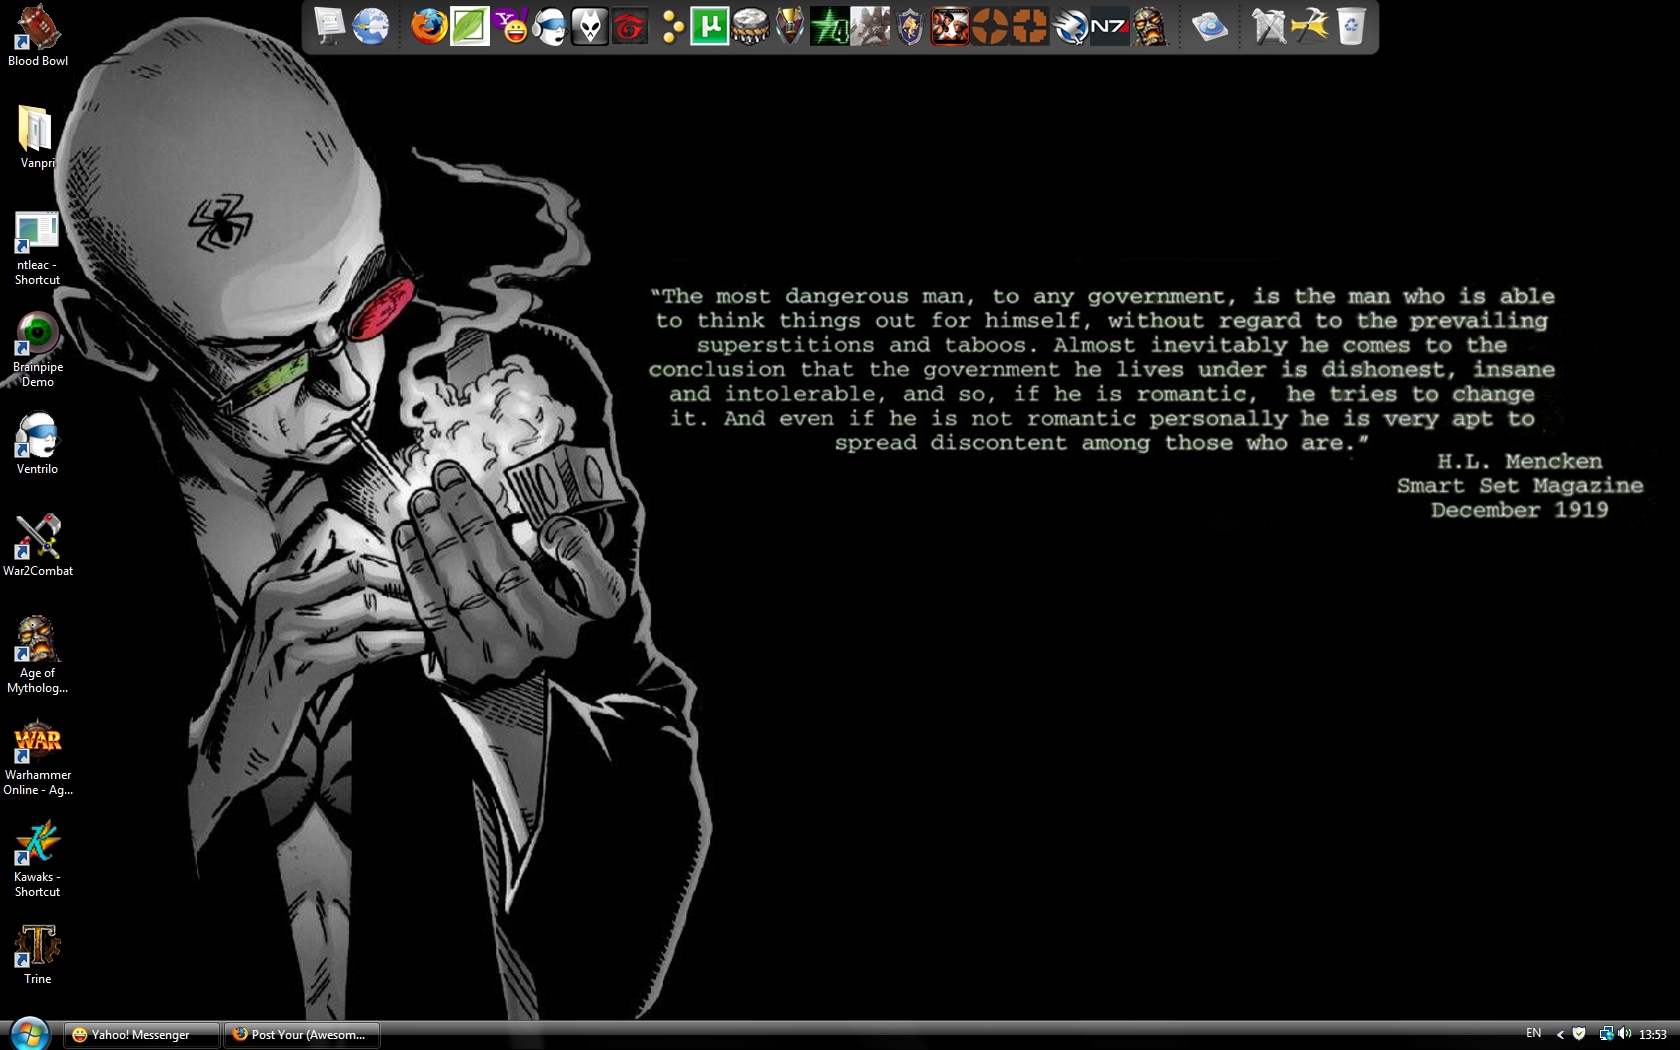Launch Team Fortress 2 smooth logo icon
The height and width of the screenshot is (1050, 1680).
tap(990, 26)
